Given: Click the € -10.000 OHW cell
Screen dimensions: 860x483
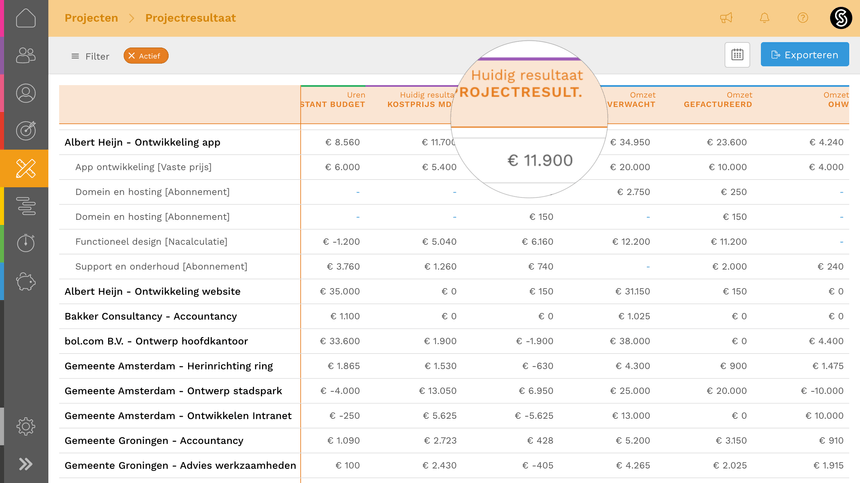Looking at the screenshot, I should click(x=822, y=391).
